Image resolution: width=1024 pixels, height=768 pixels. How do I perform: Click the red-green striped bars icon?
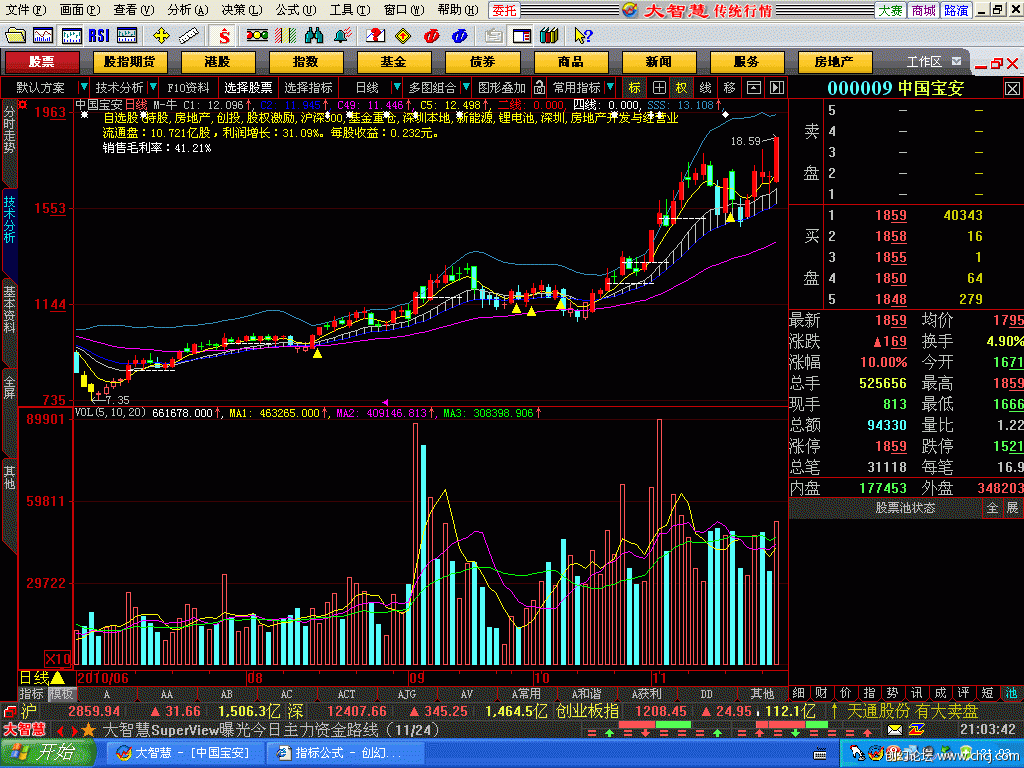285,35
